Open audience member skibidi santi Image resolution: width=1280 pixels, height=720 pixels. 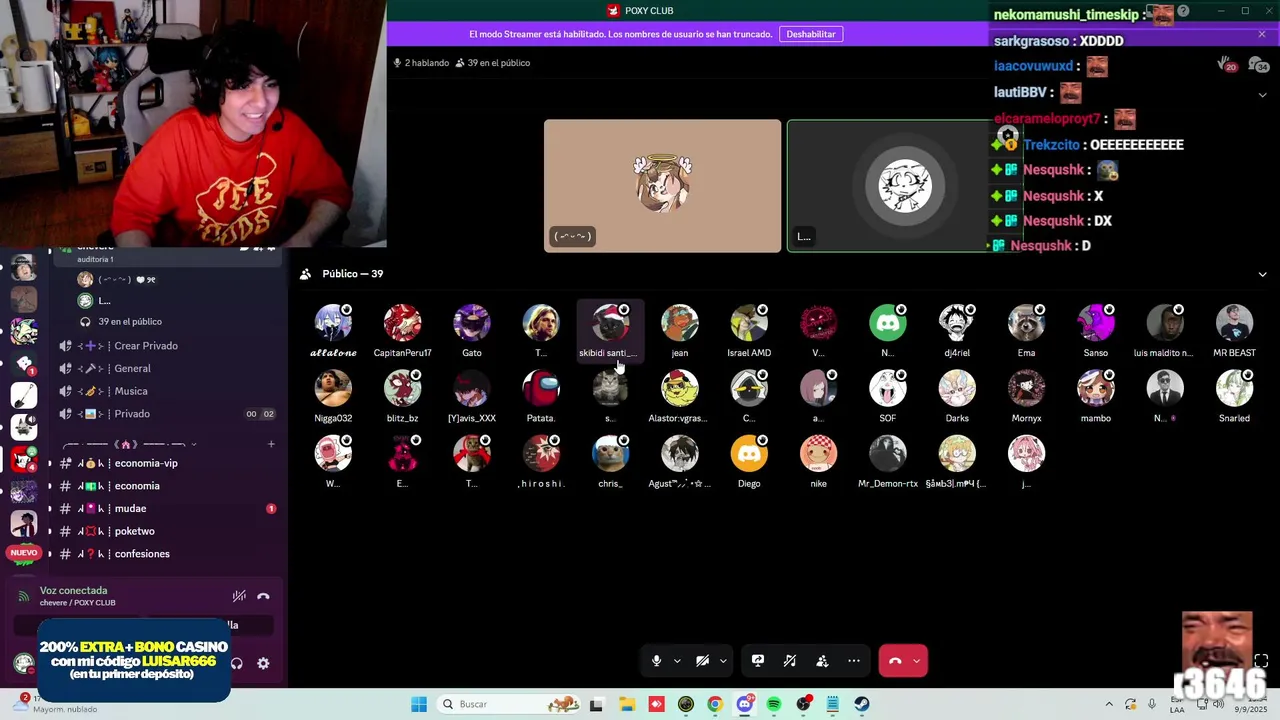[x=610, y=332]
